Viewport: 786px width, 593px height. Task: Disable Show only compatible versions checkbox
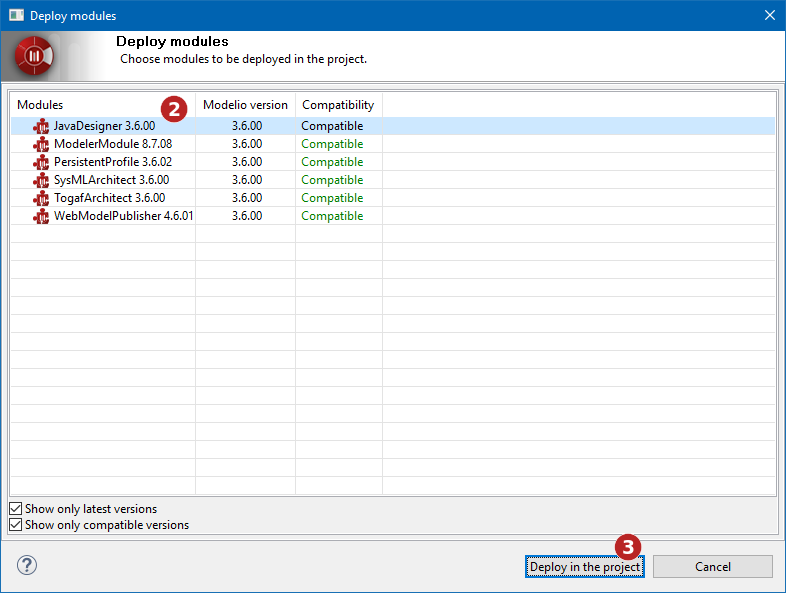pyautogui.click(x=16, y=525)
